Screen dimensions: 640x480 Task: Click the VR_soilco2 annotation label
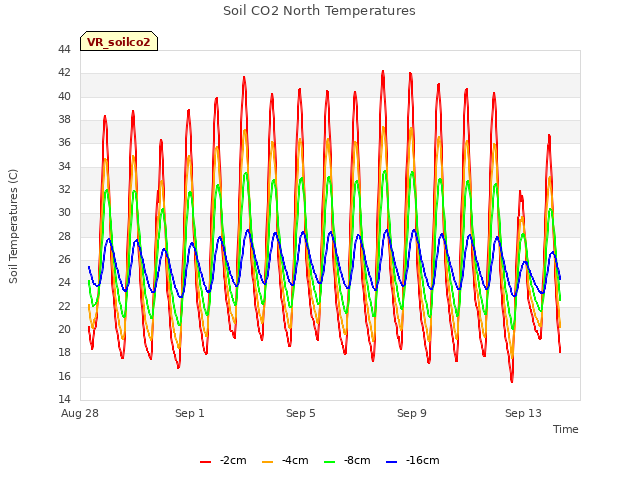pos(119,41)
